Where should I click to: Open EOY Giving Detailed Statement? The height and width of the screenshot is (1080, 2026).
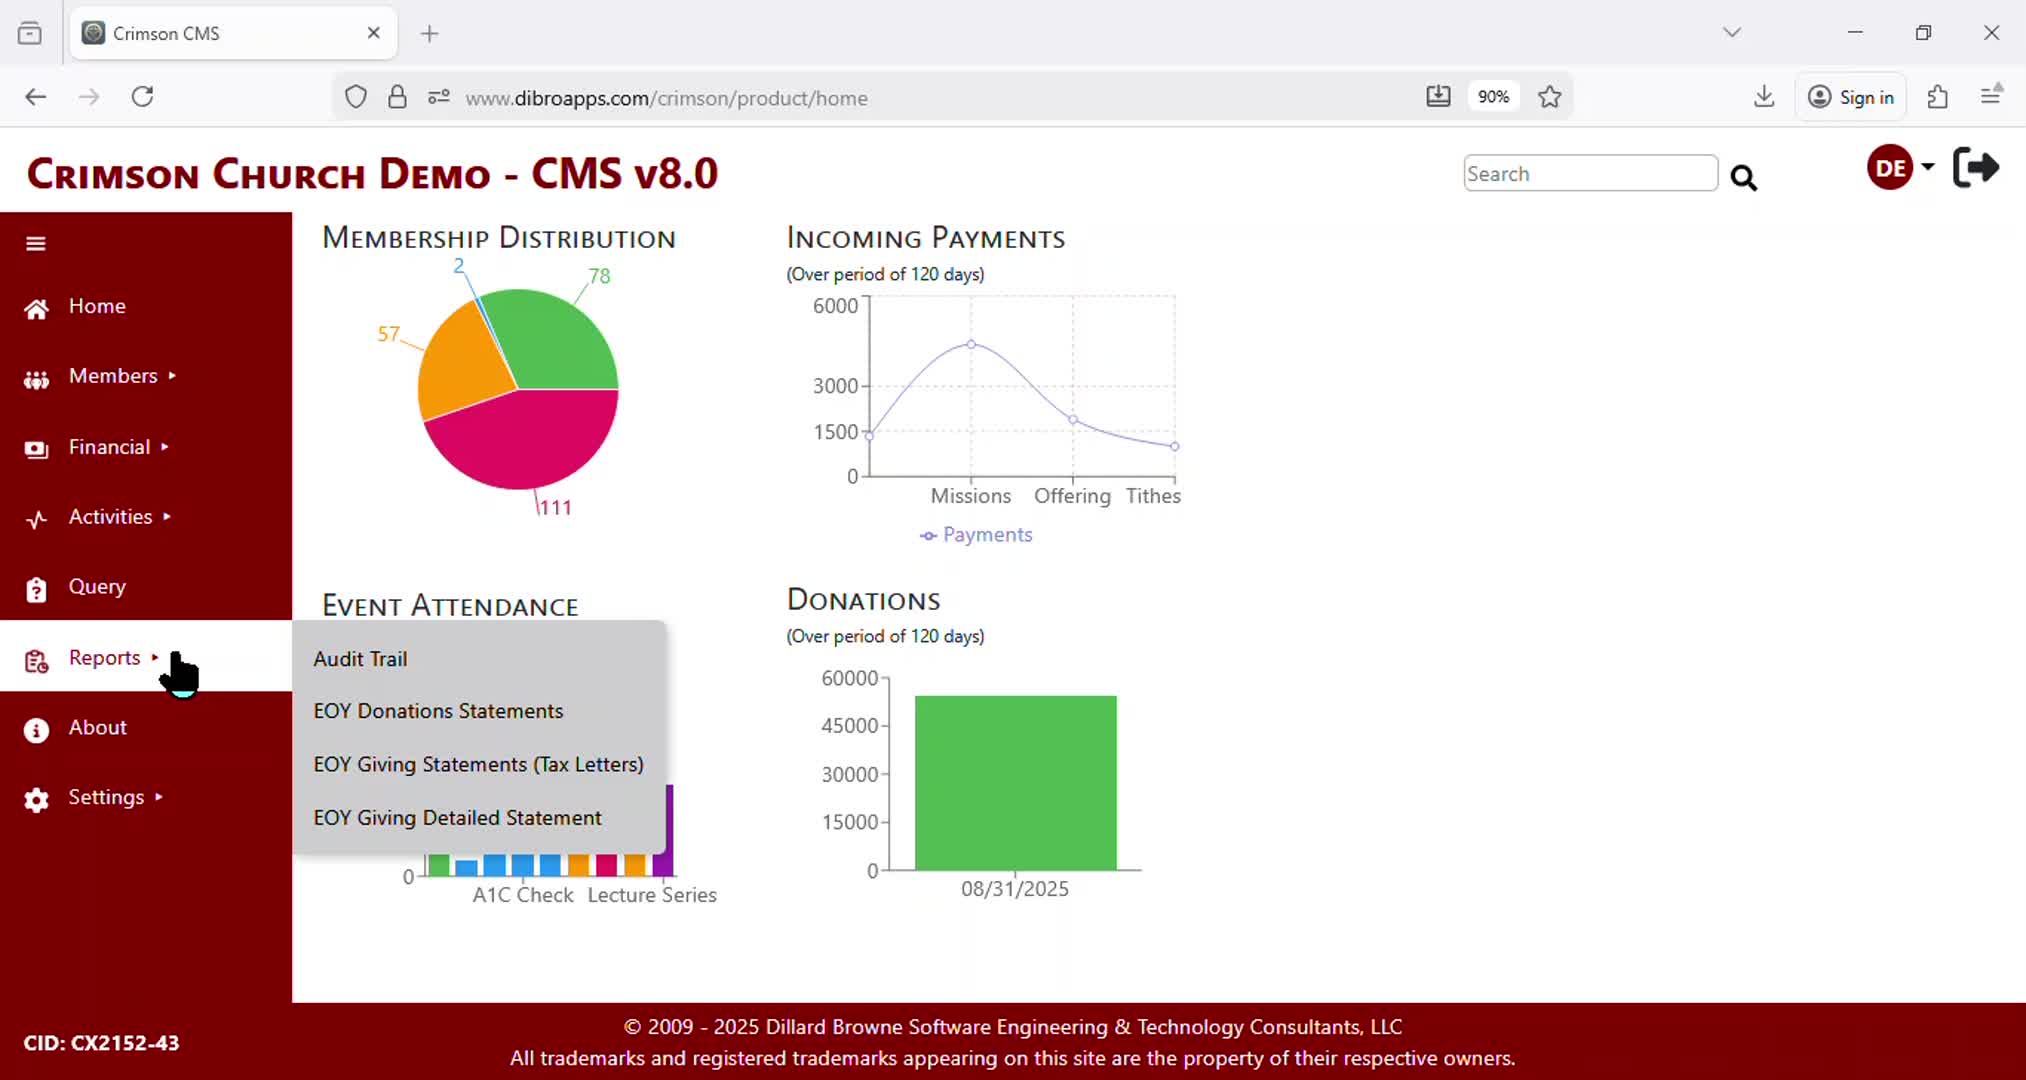(x=457, y=818)
